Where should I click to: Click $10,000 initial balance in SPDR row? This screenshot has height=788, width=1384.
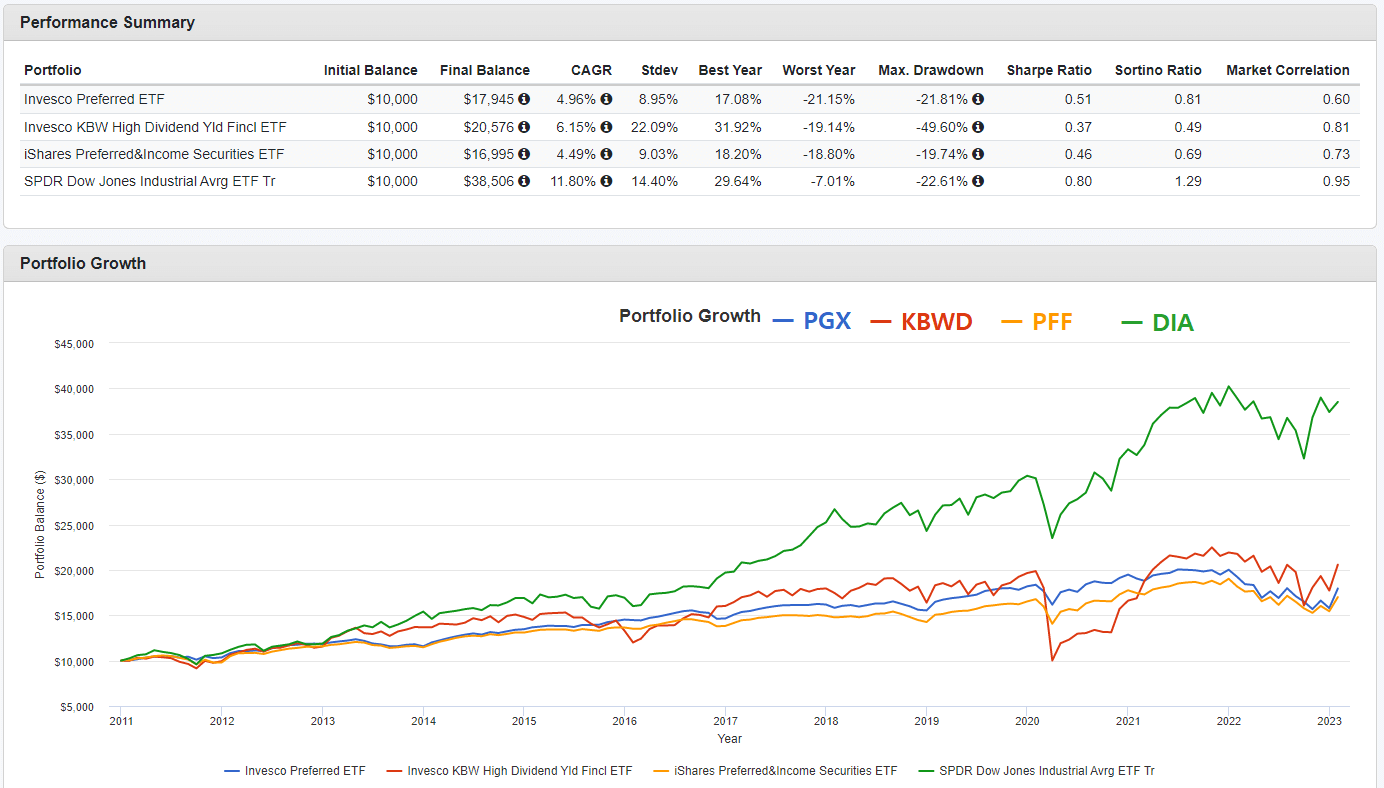point(392,181)
